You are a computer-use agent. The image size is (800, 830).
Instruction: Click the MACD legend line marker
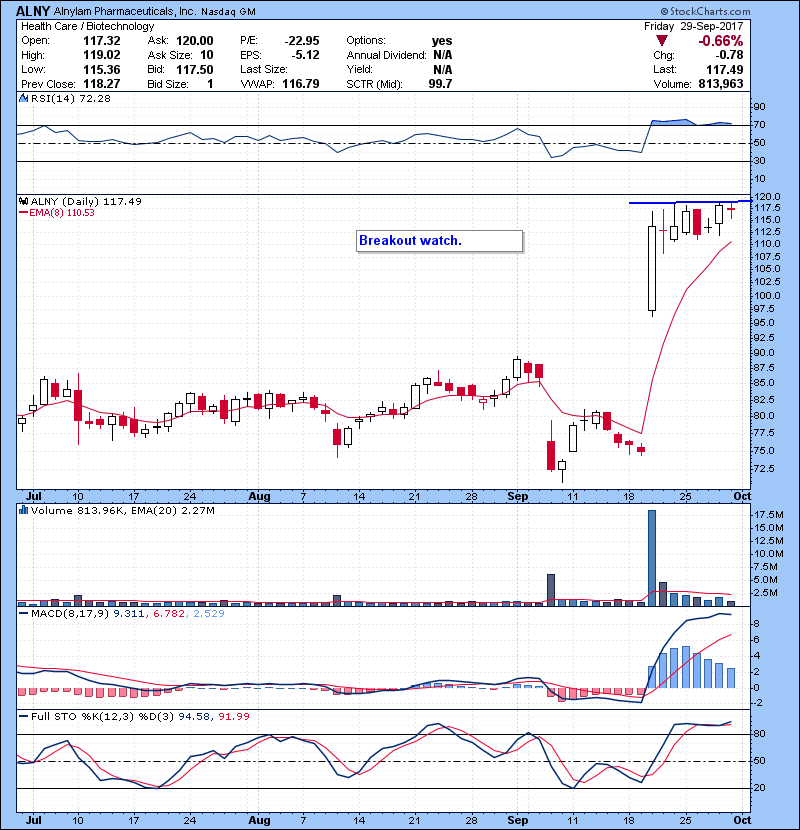(x=23, y=614)
